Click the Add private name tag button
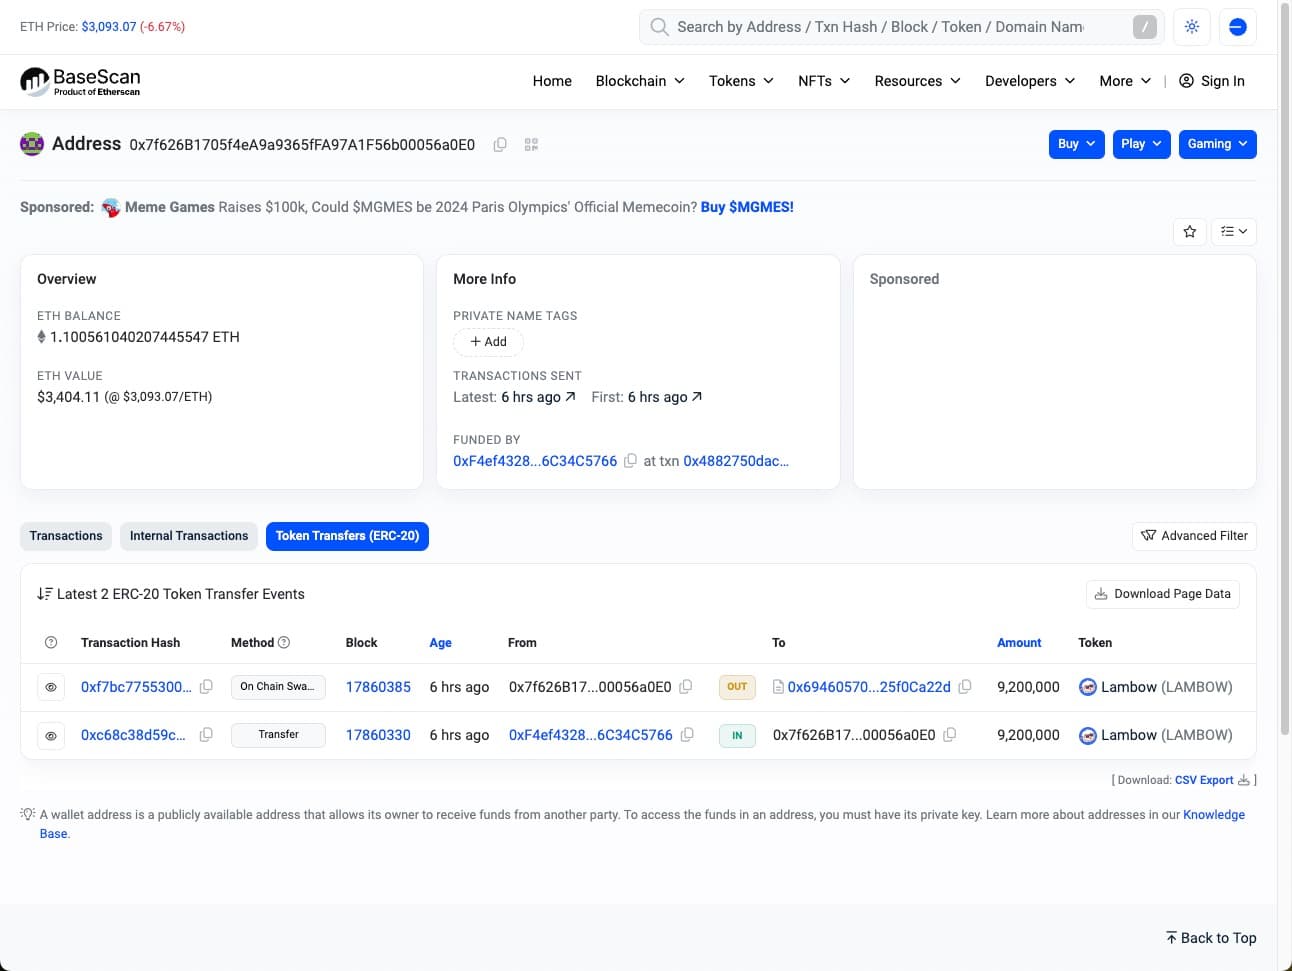Screen dimensions: 1292x971 [x=488, y=342]
